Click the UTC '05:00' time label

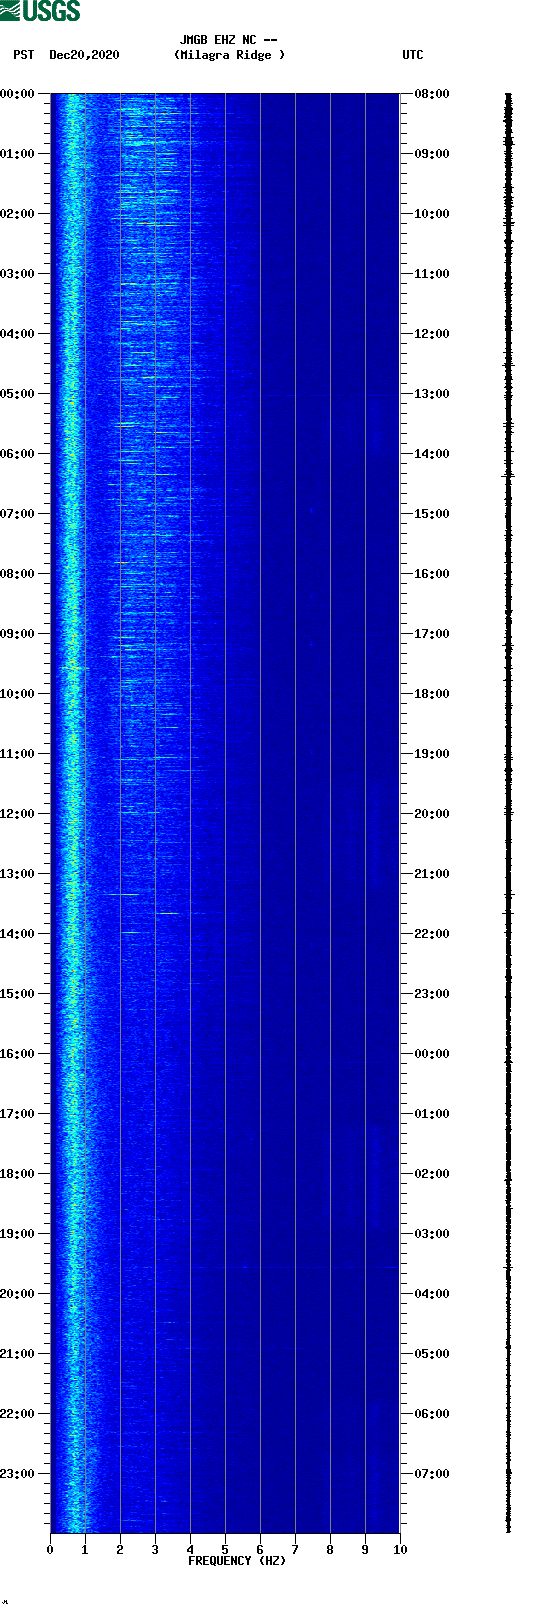(431, 1354)
